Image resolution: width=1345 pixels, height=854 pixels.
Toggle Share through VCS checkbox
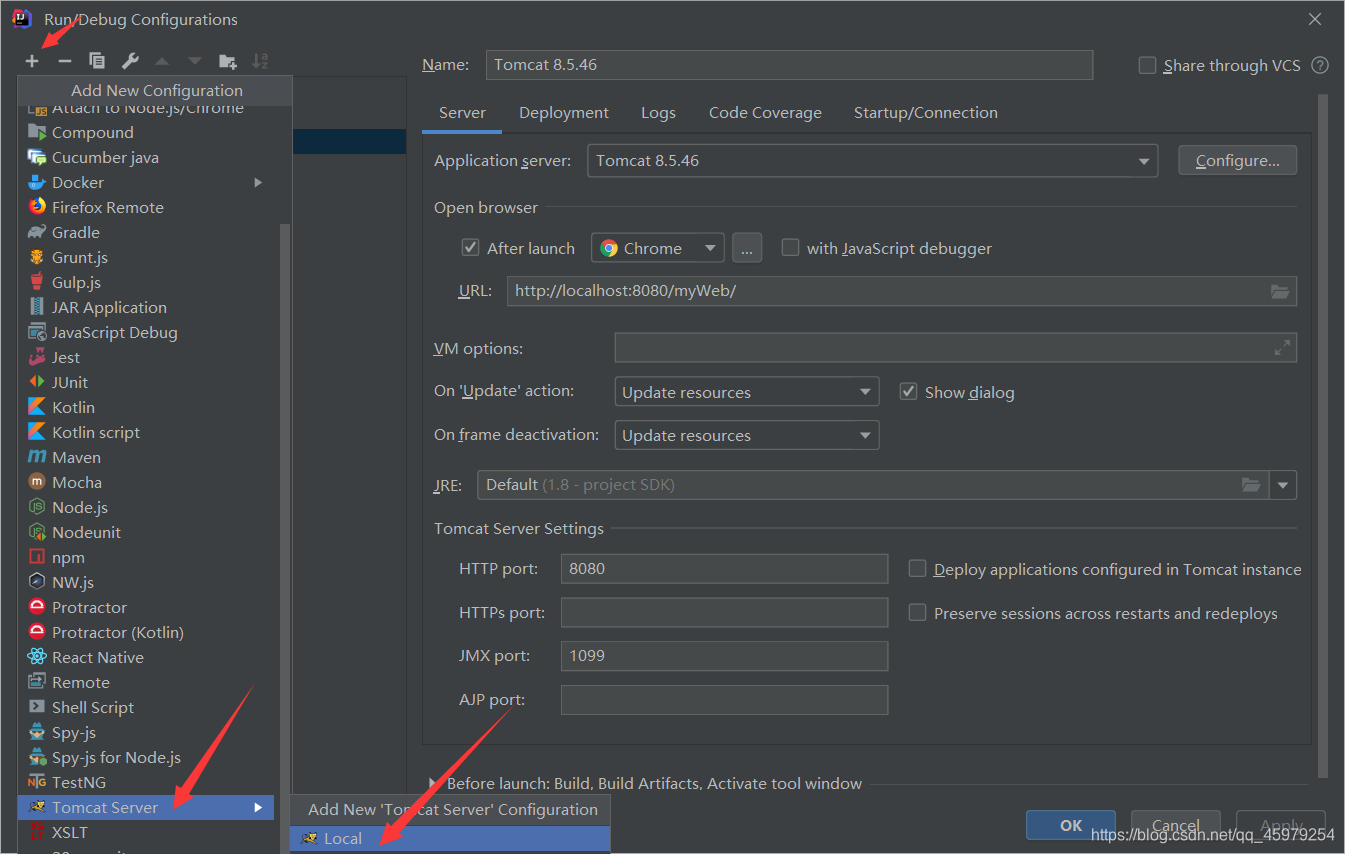[x=1147, y=65]
